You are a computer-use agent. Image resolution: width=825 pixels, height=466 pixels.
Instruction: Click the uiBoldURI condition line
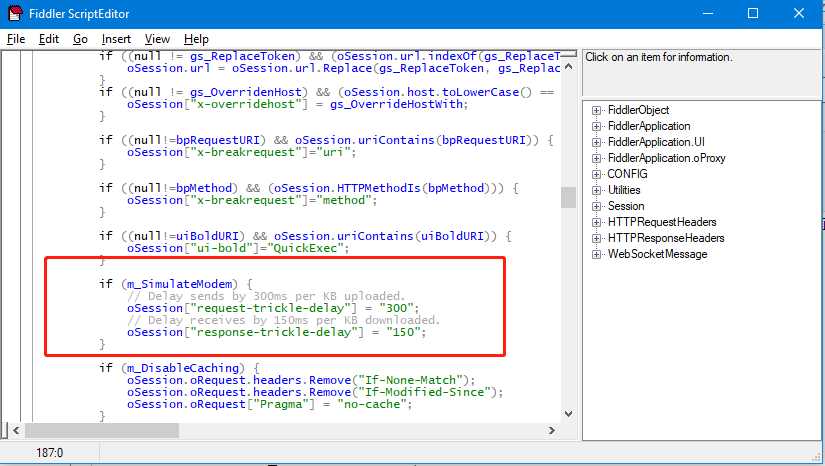(x=305, y=236)
